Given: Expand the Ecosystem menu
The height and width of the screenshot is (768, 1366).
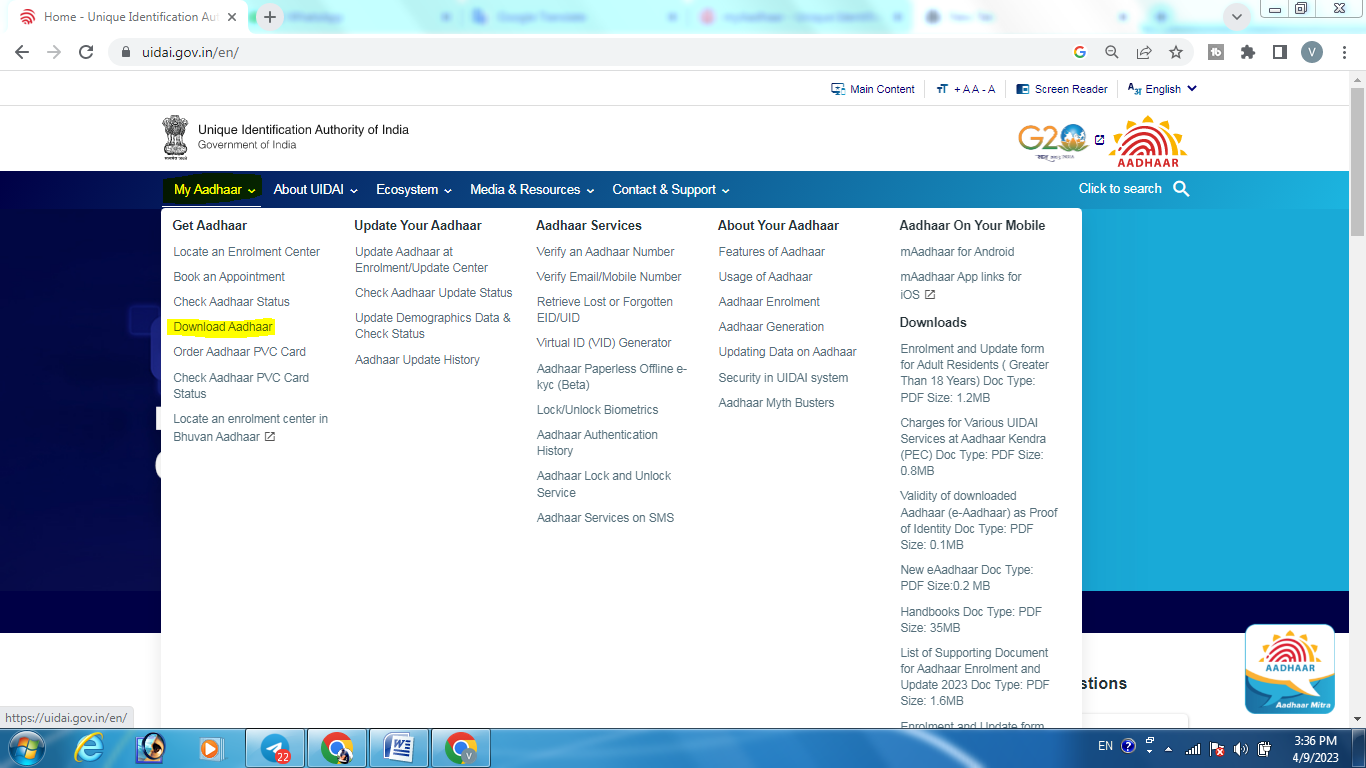Looking at the screenshot, I should tap(414, 189).
